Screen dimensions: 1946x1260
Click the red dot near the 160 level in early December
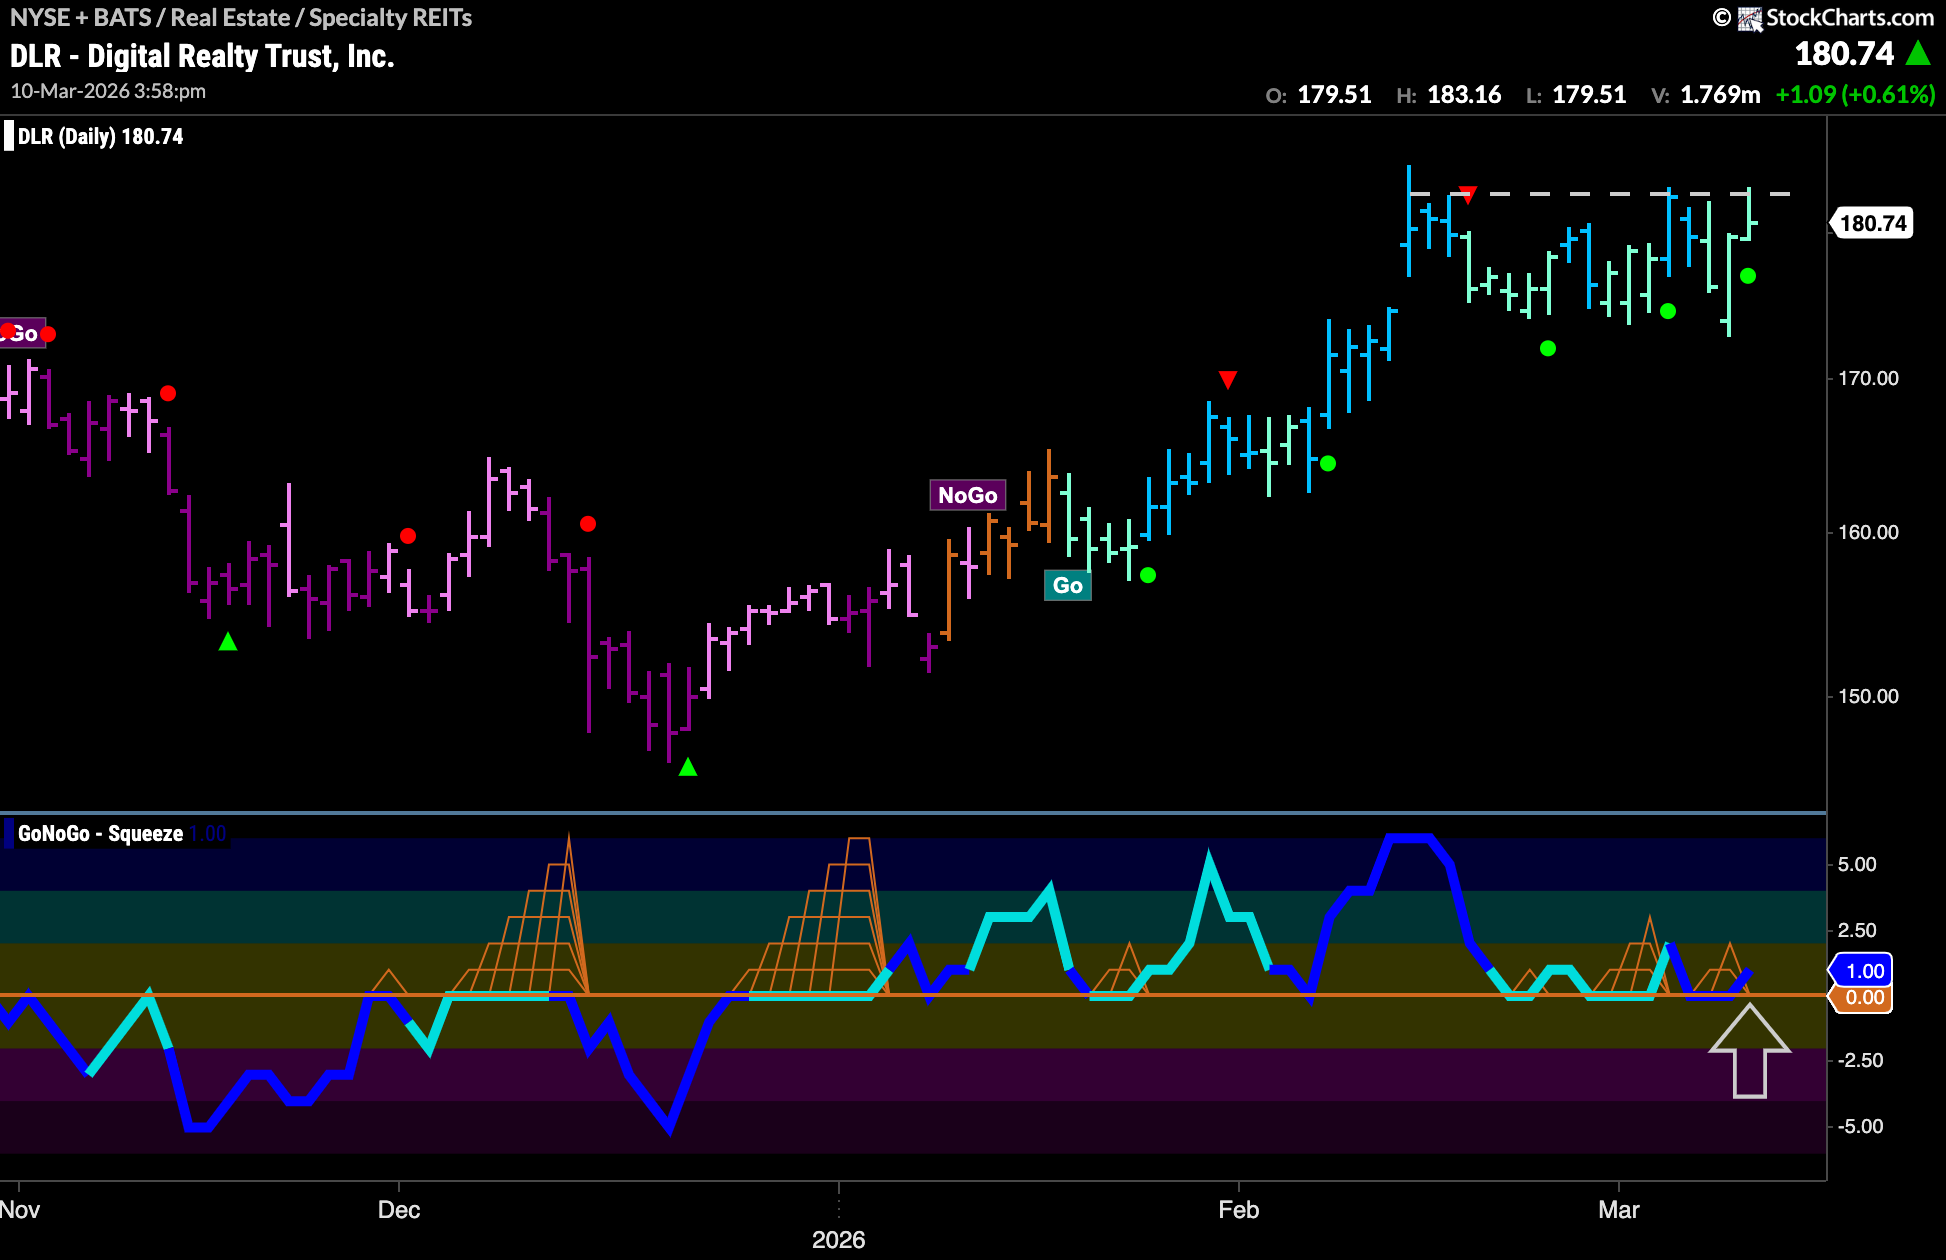408,536
